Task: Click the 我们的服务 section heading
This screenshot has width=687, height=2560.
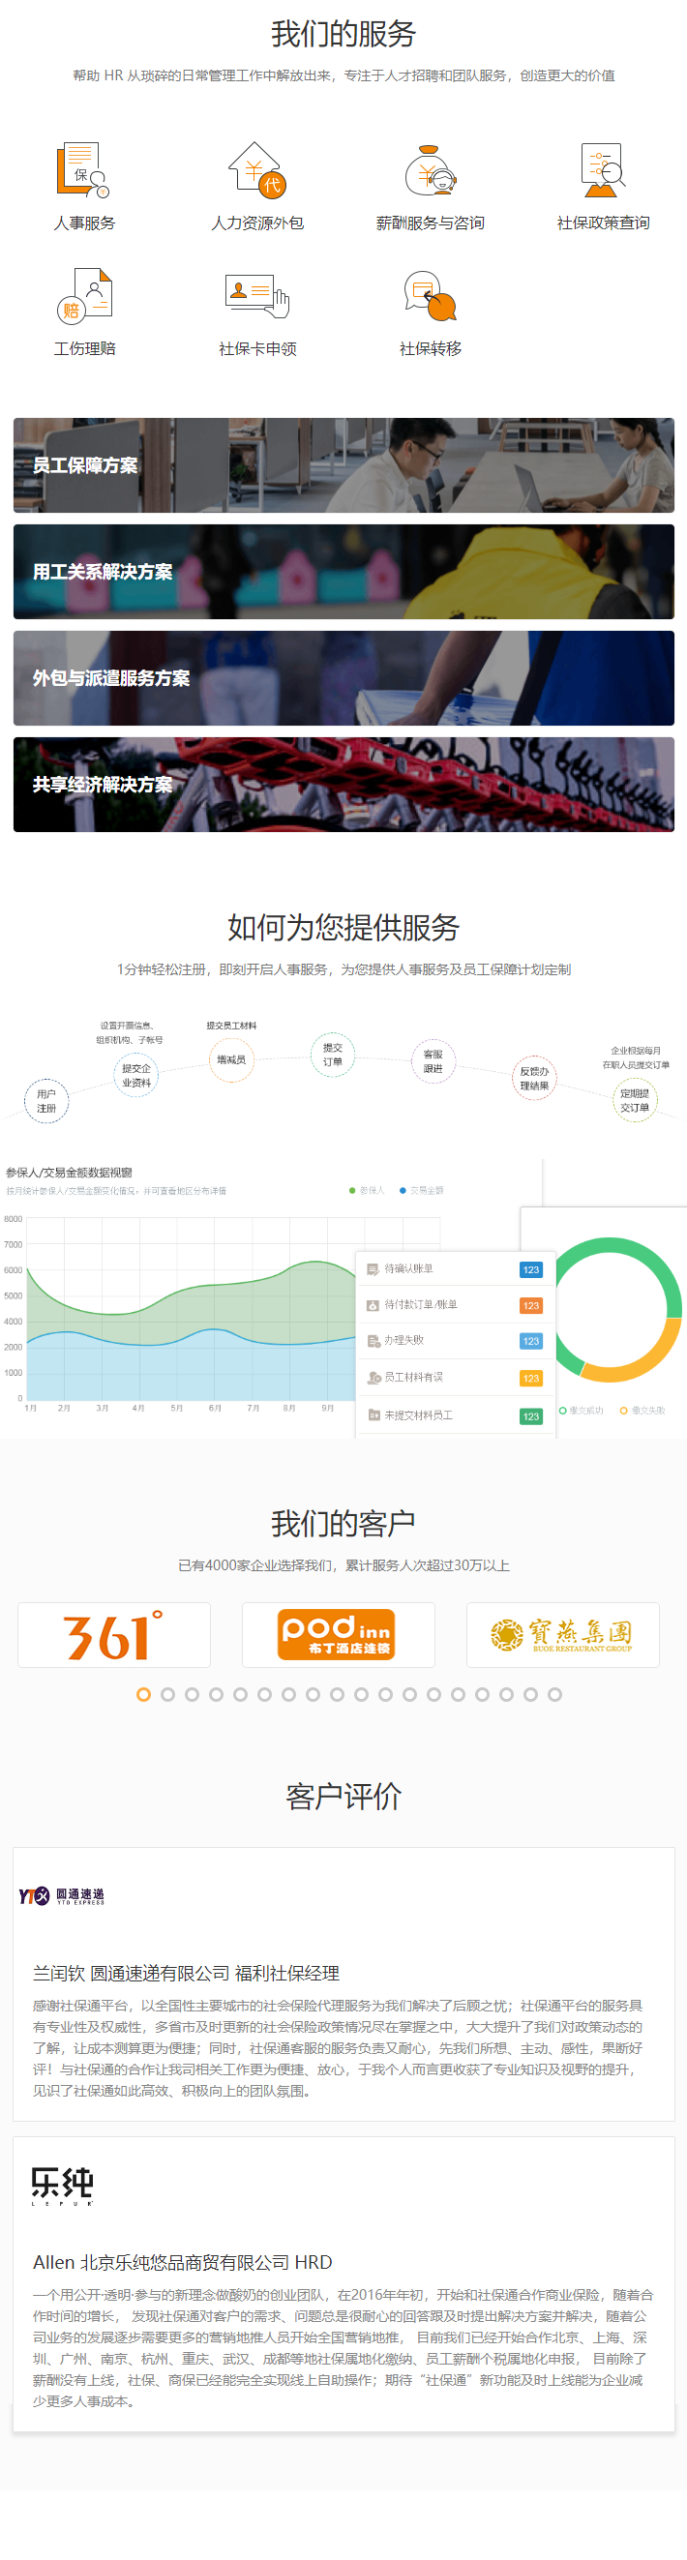Action: (x=343, y=34)
